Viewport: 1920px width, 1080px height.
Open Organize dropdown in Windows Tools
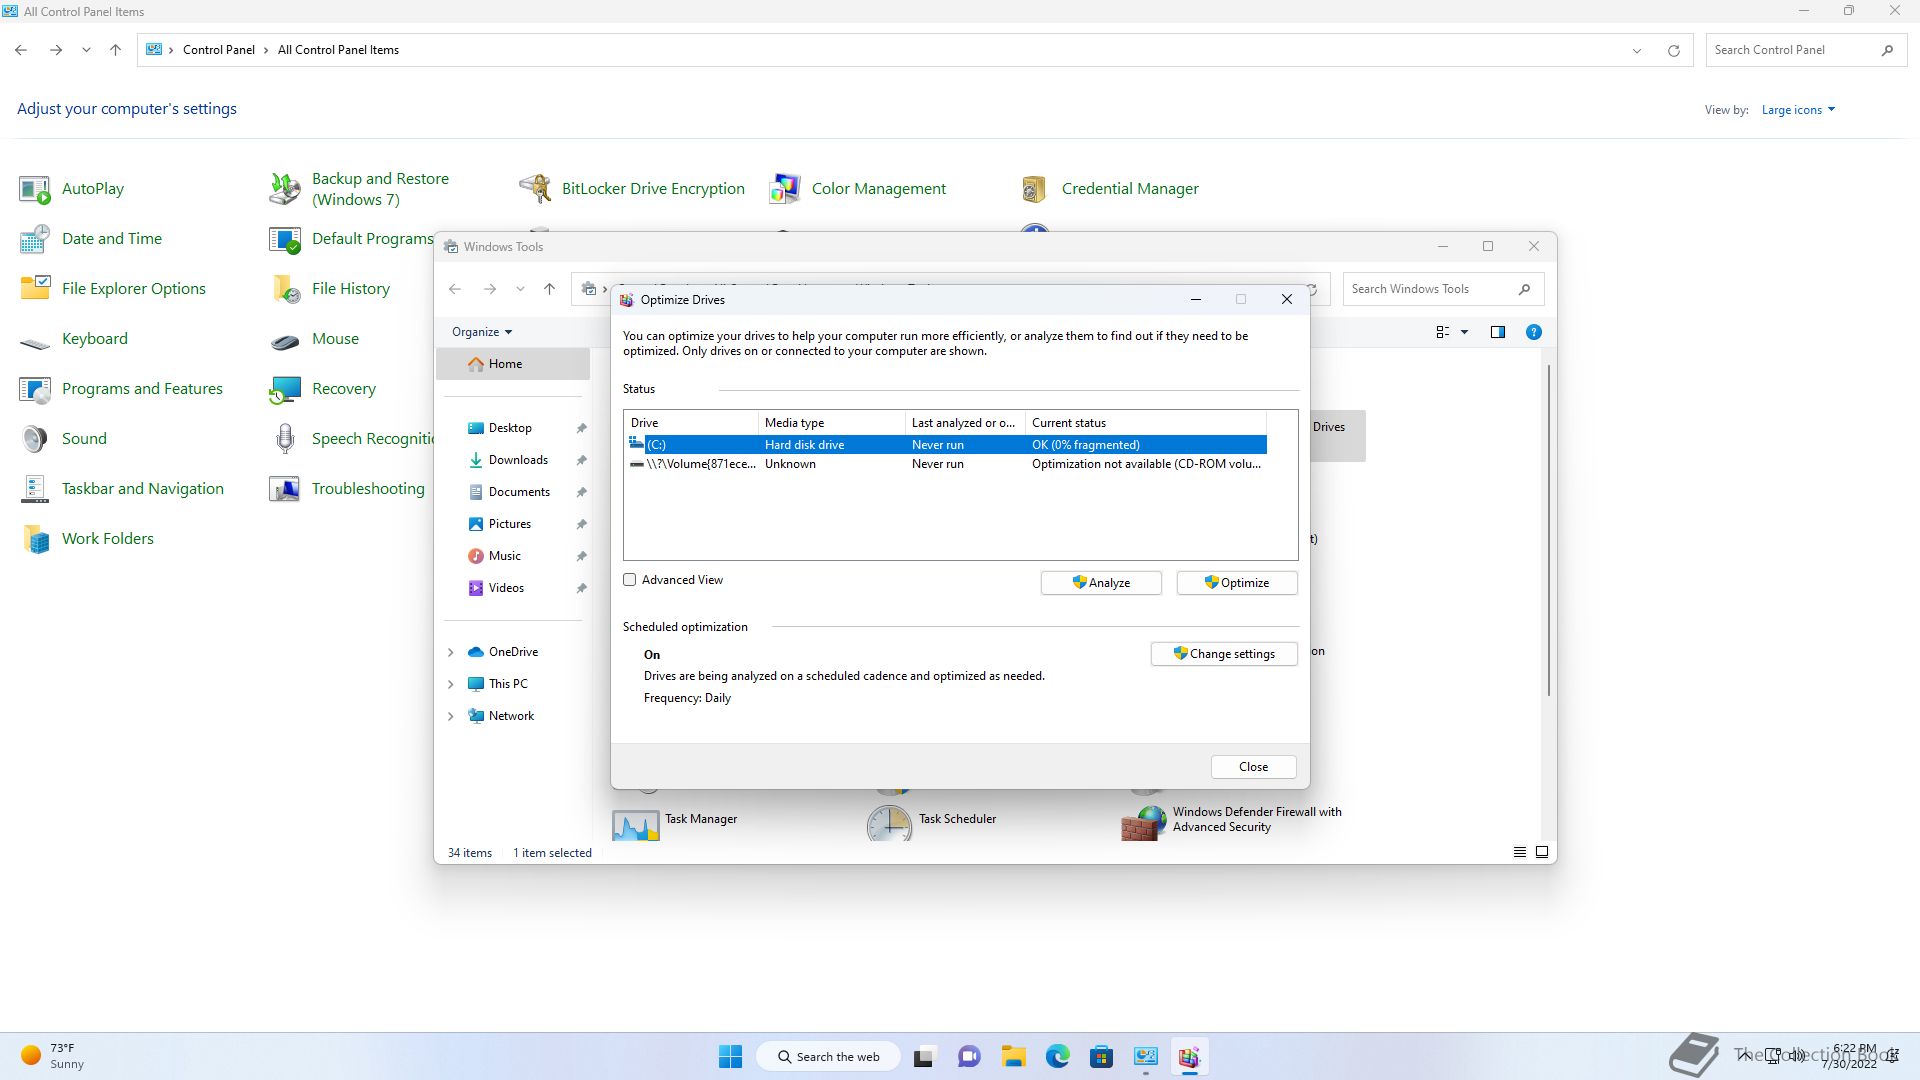481,332
